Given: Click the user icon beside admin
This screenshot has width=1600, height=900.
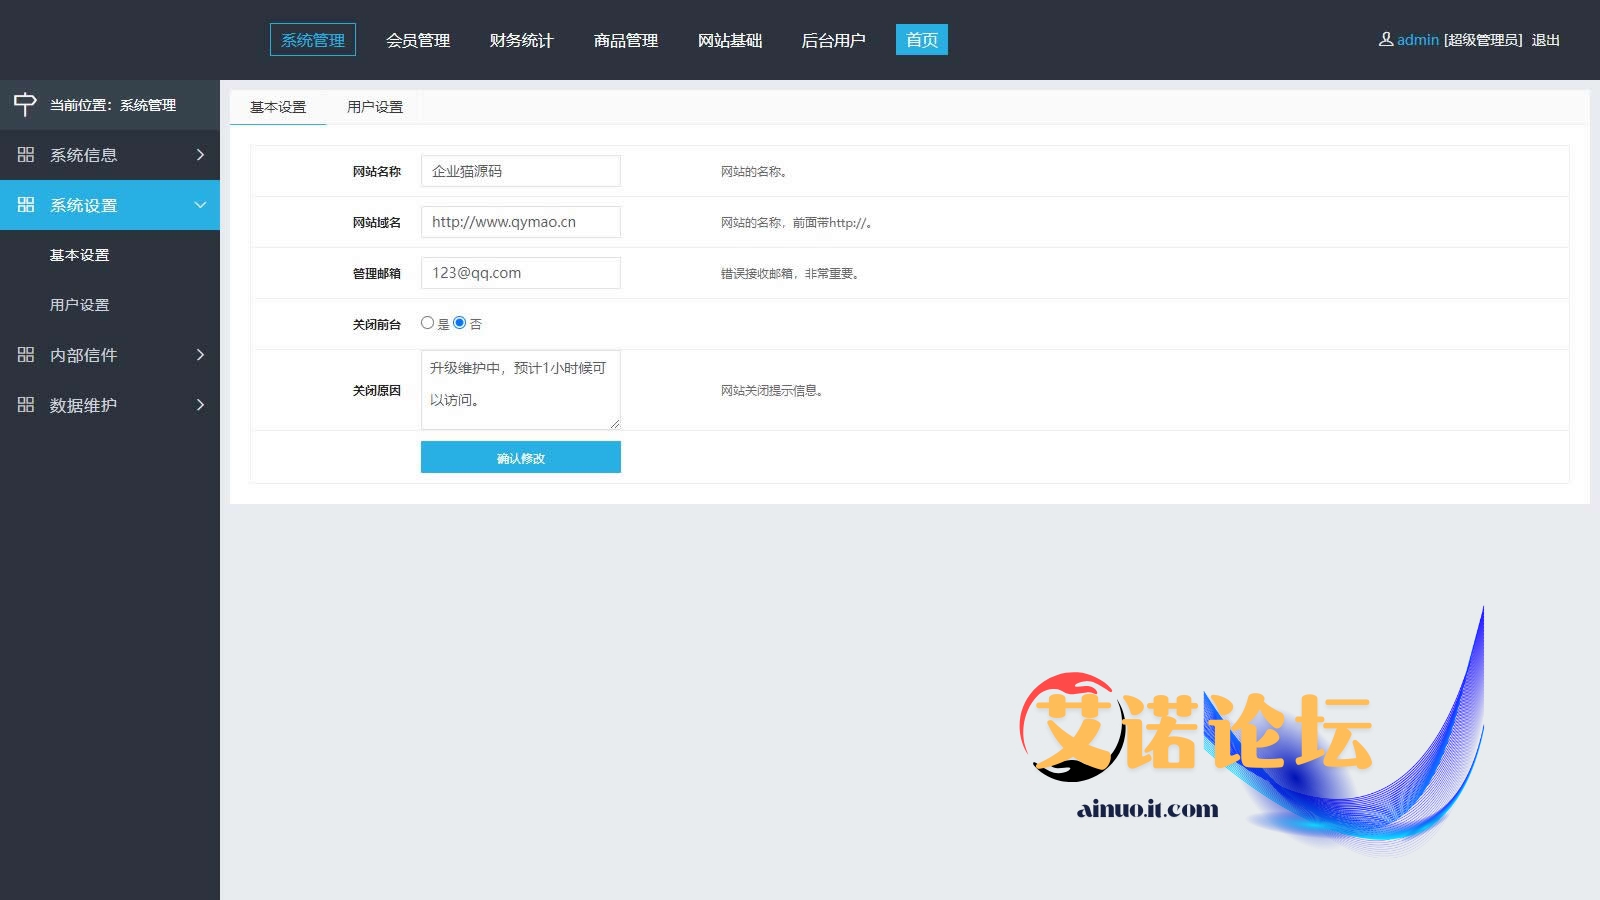Looking at the screenshot, I should 1386,40.
